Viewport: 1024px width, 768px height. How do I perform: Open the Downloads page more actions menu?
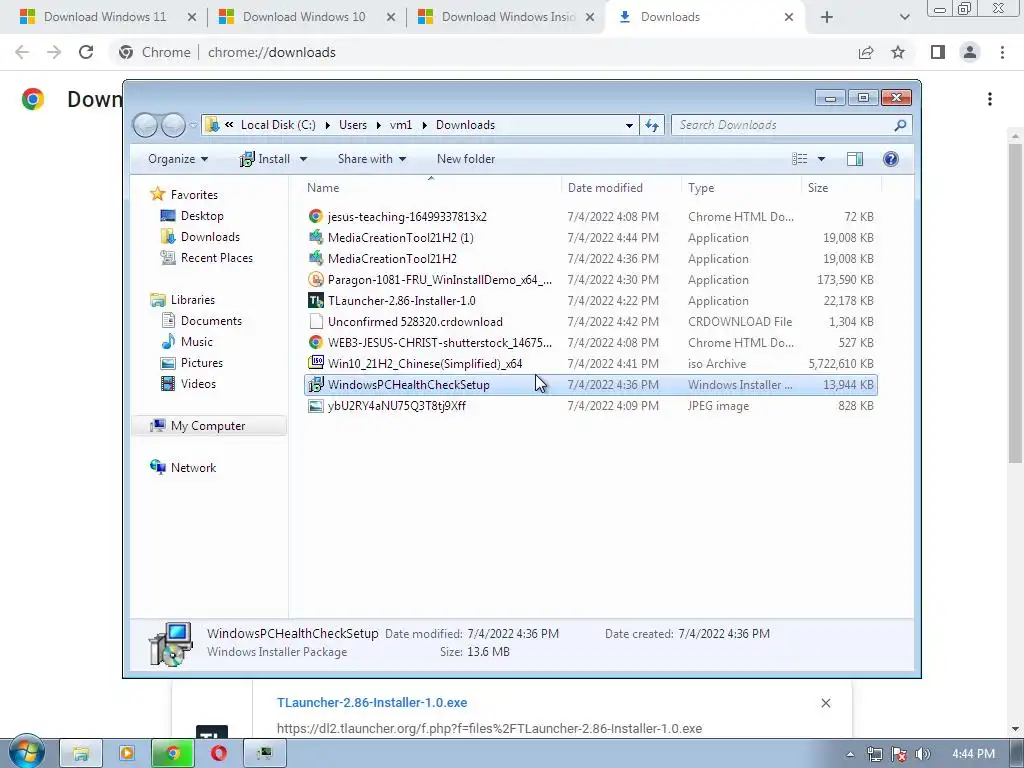(990, 99)
